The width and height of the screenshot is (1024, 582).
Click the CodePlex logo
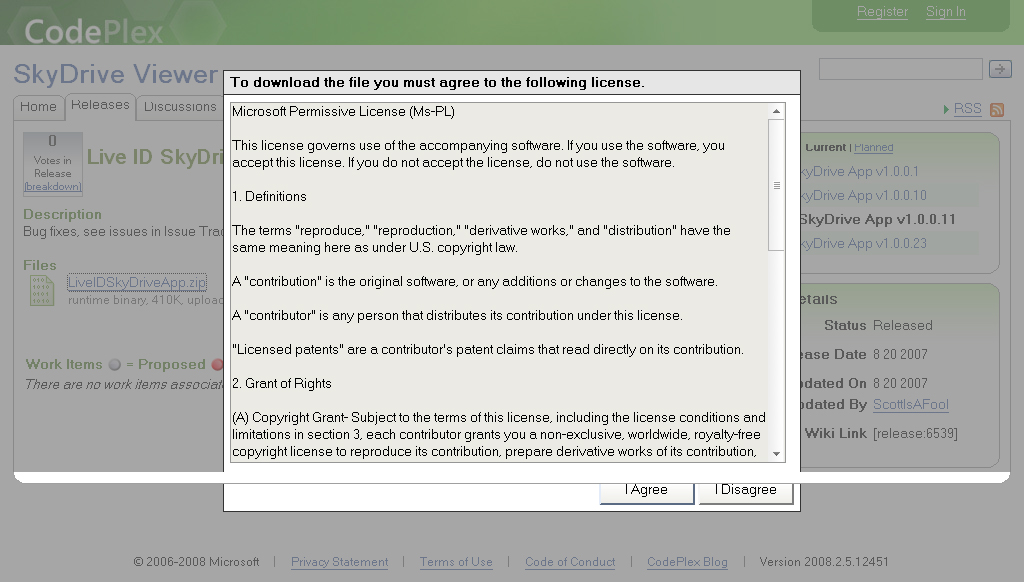click(x=93, y=31)
